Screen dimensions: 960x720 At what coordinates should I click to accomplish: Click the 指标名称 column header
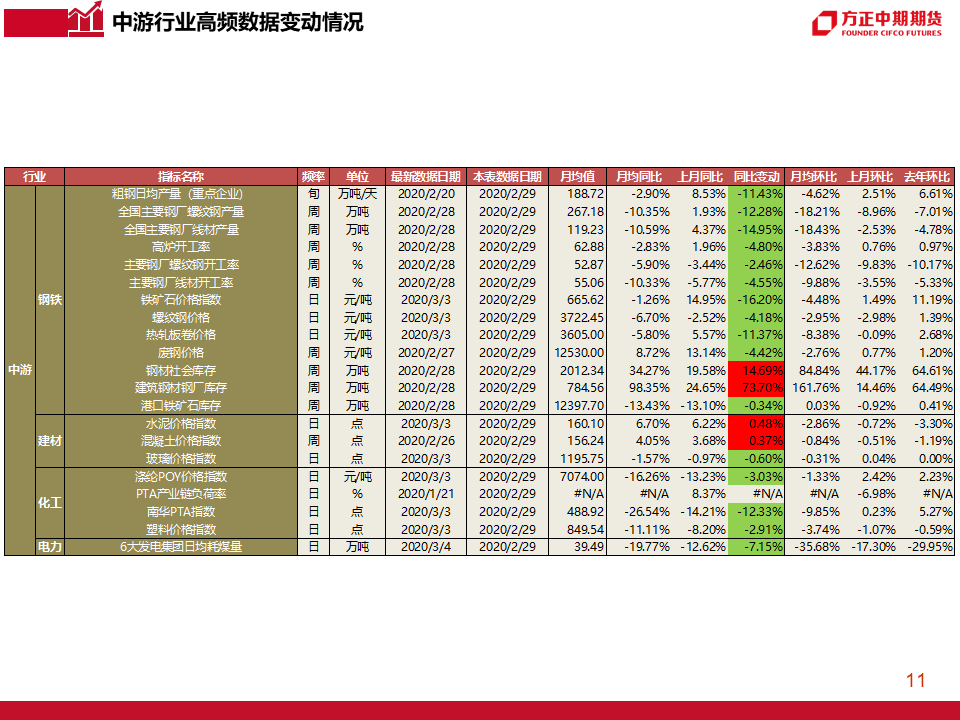click(180, 176)
